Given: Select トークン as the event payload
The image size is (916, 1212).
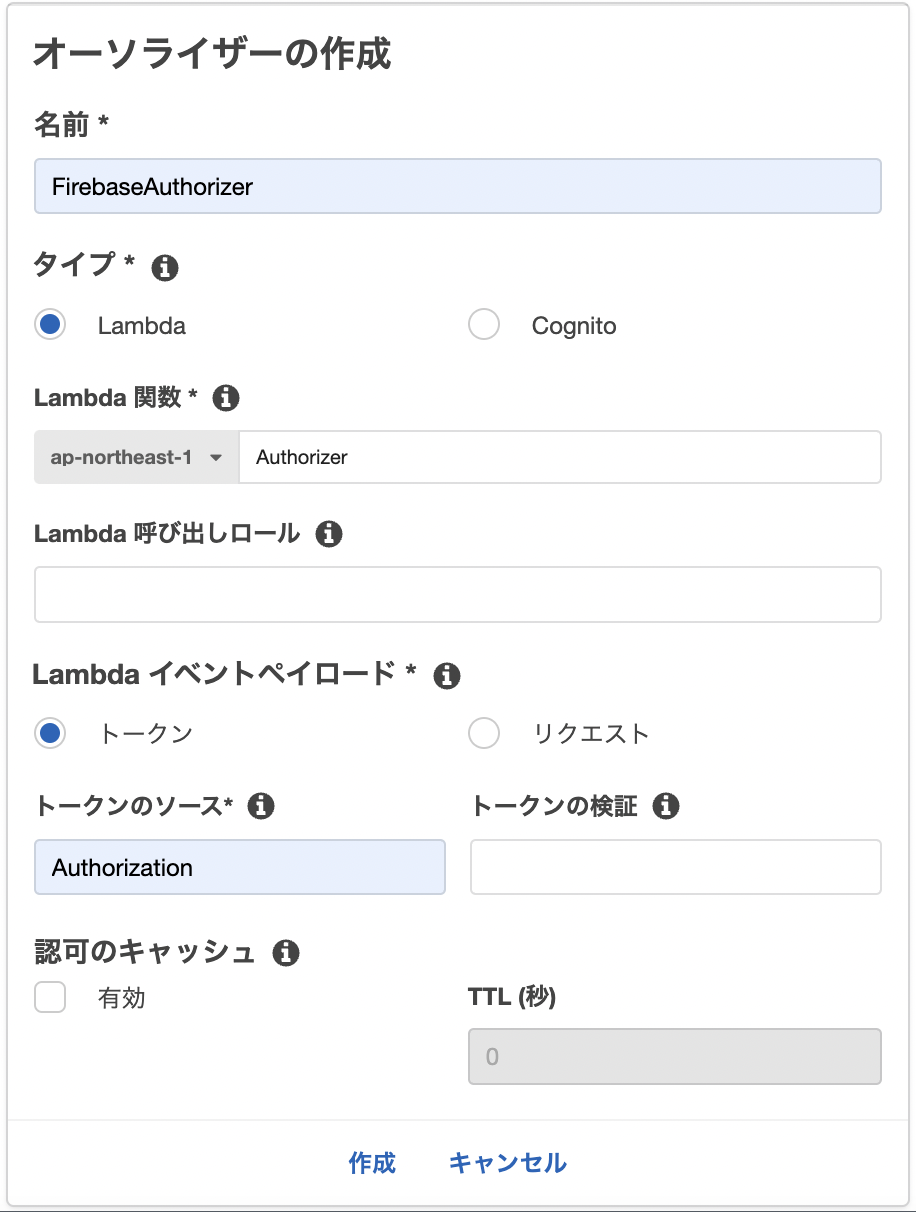Looking at the screenshot, I should [50, 733].
